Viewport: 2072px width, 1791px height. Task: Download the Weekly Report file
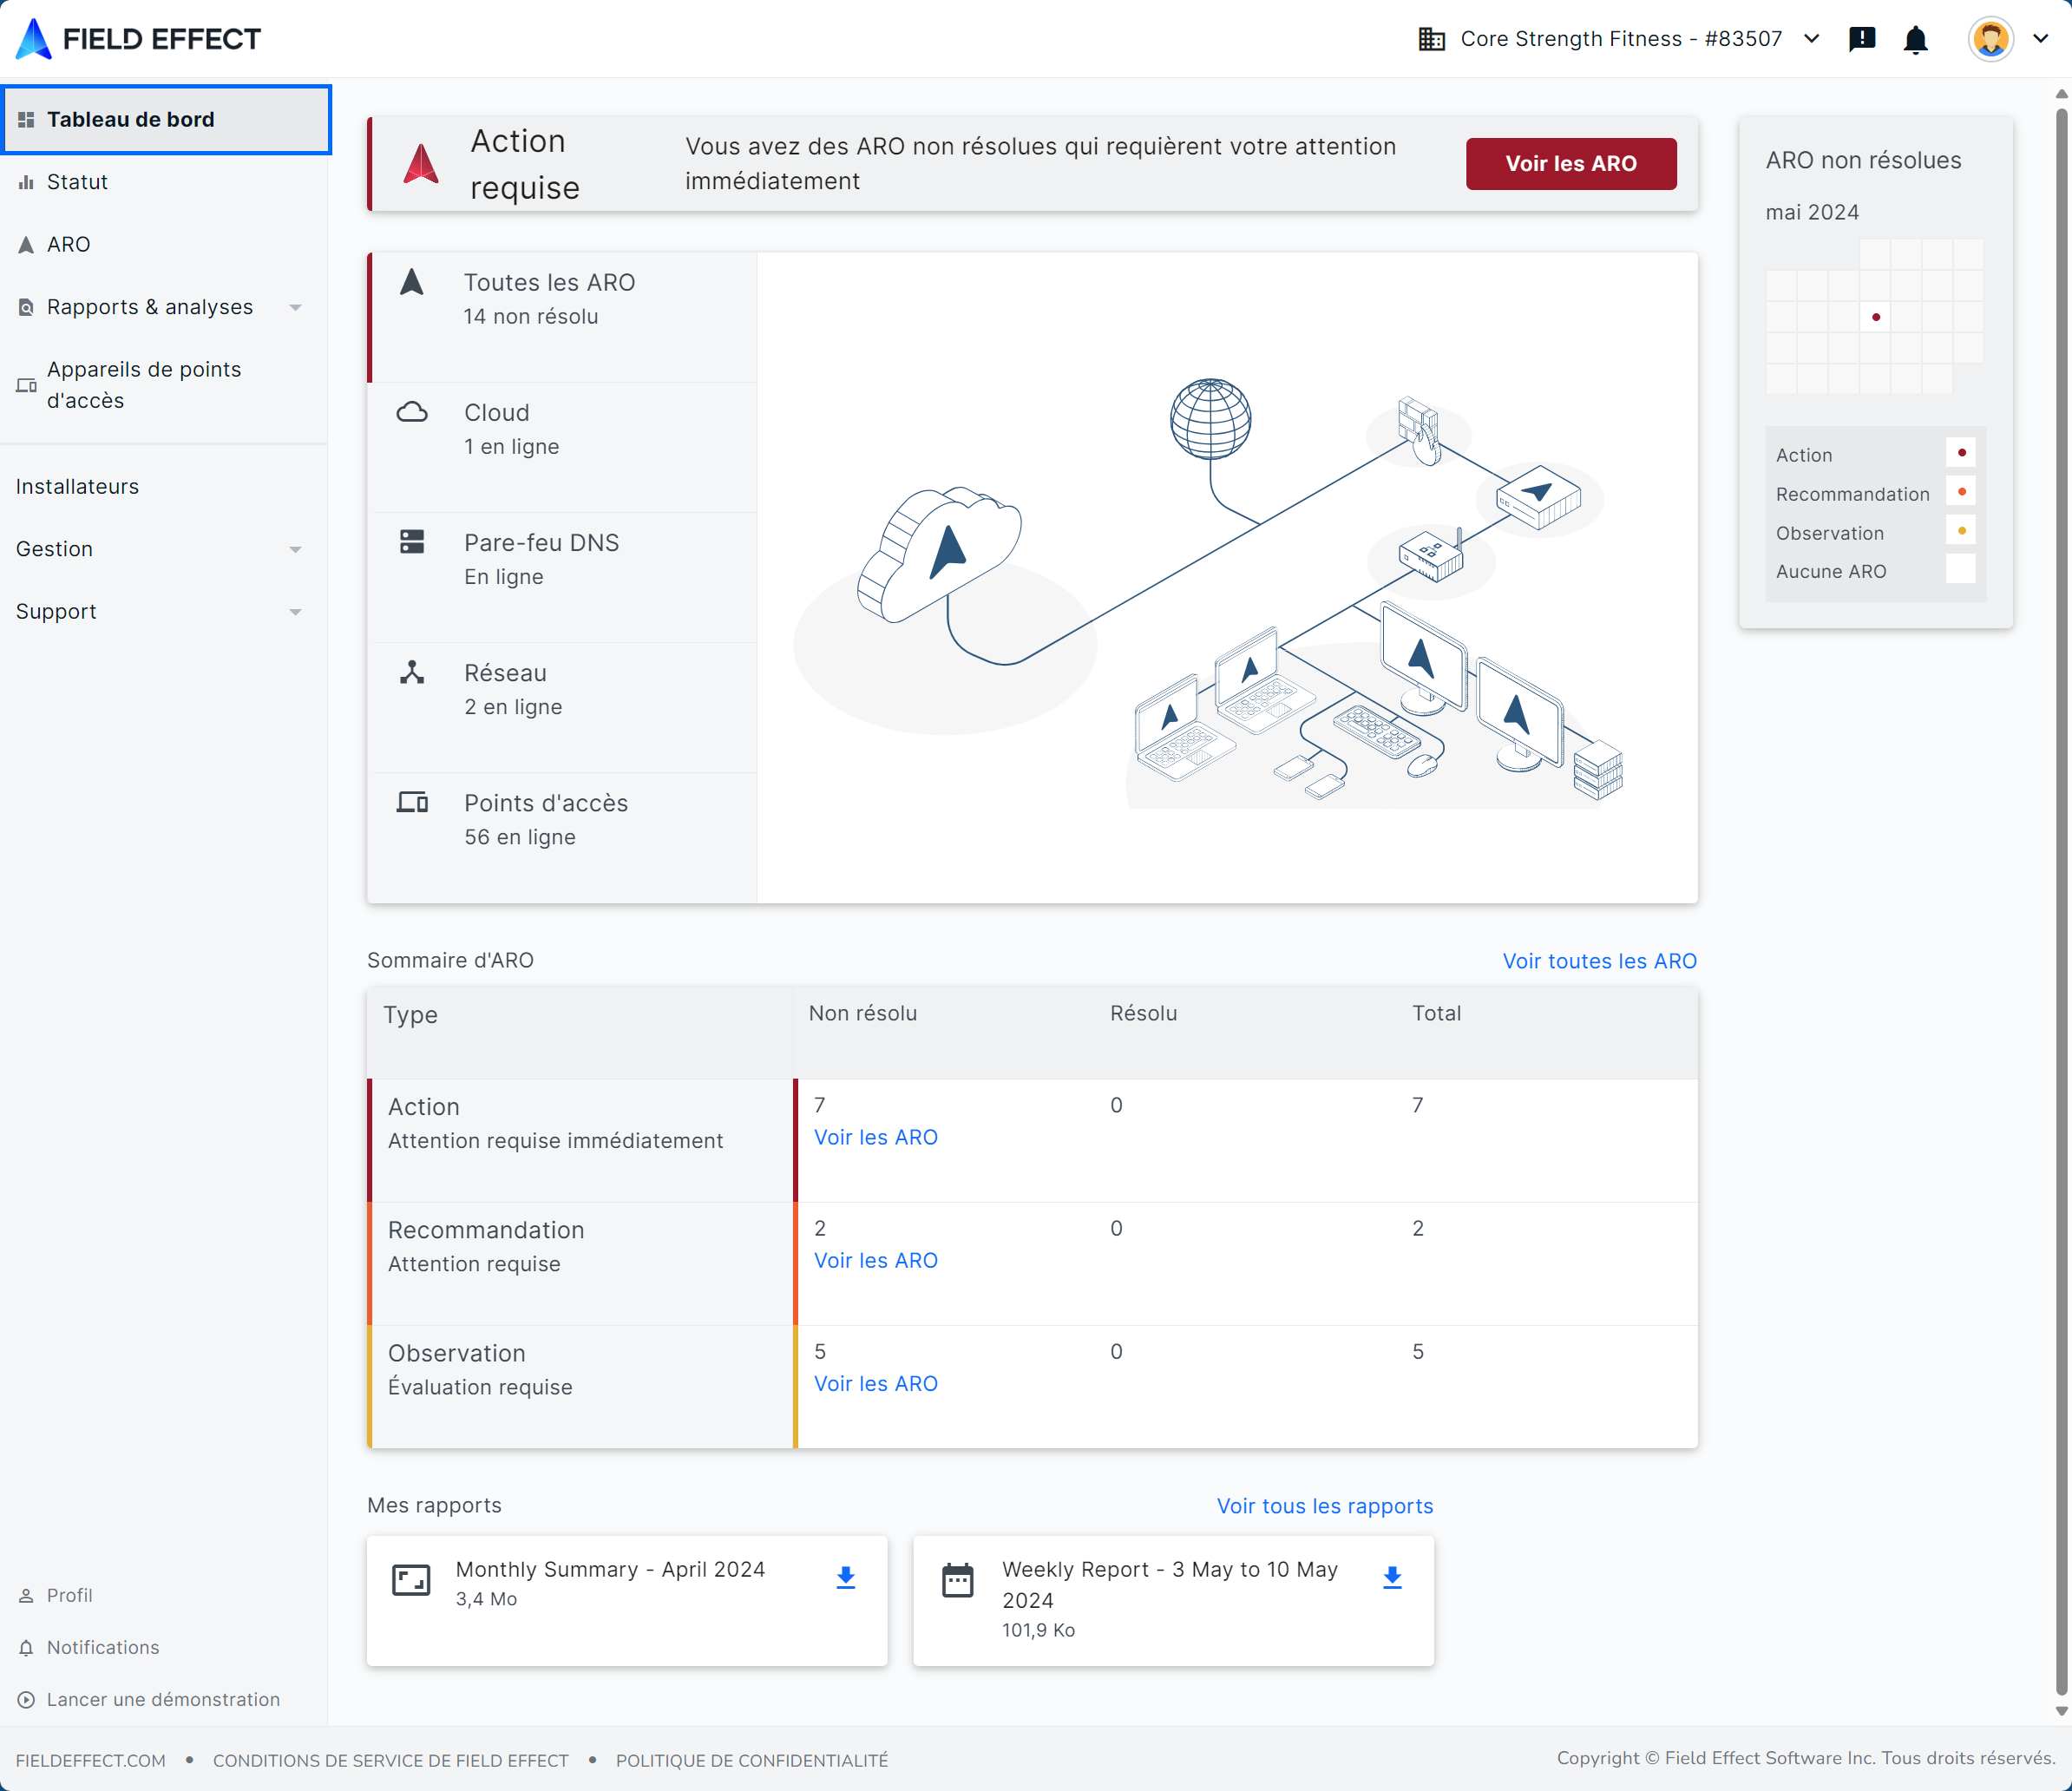(x=1391, y=1577)
